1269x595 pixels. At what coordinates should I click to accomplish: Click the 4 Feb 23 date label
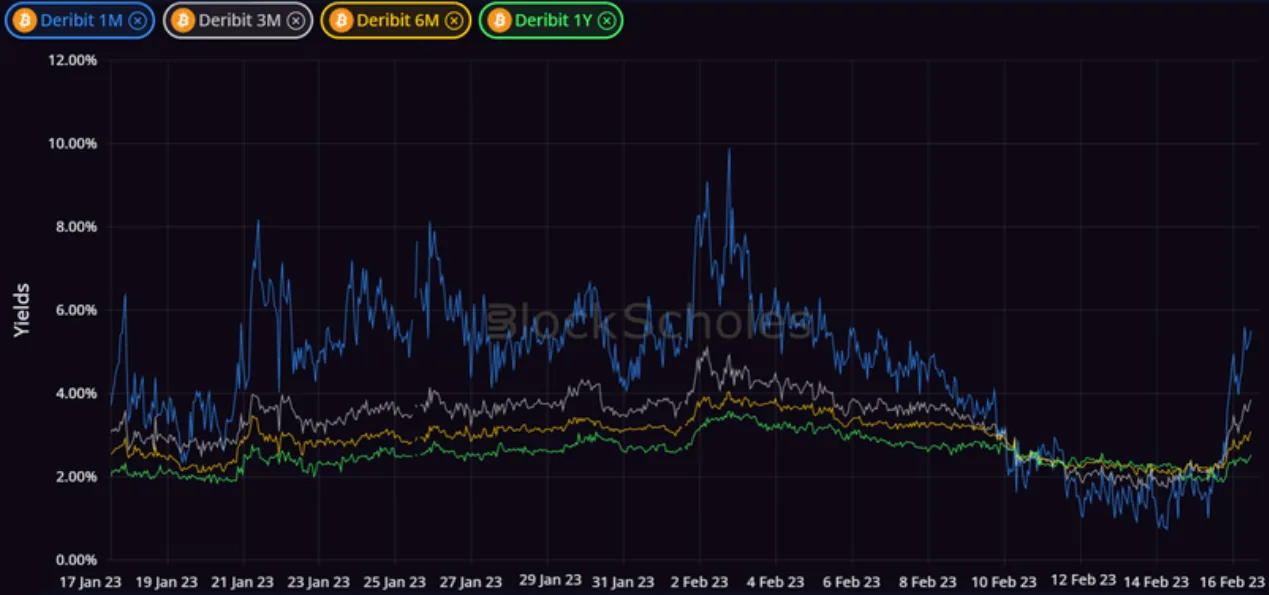tap(777, 581)
